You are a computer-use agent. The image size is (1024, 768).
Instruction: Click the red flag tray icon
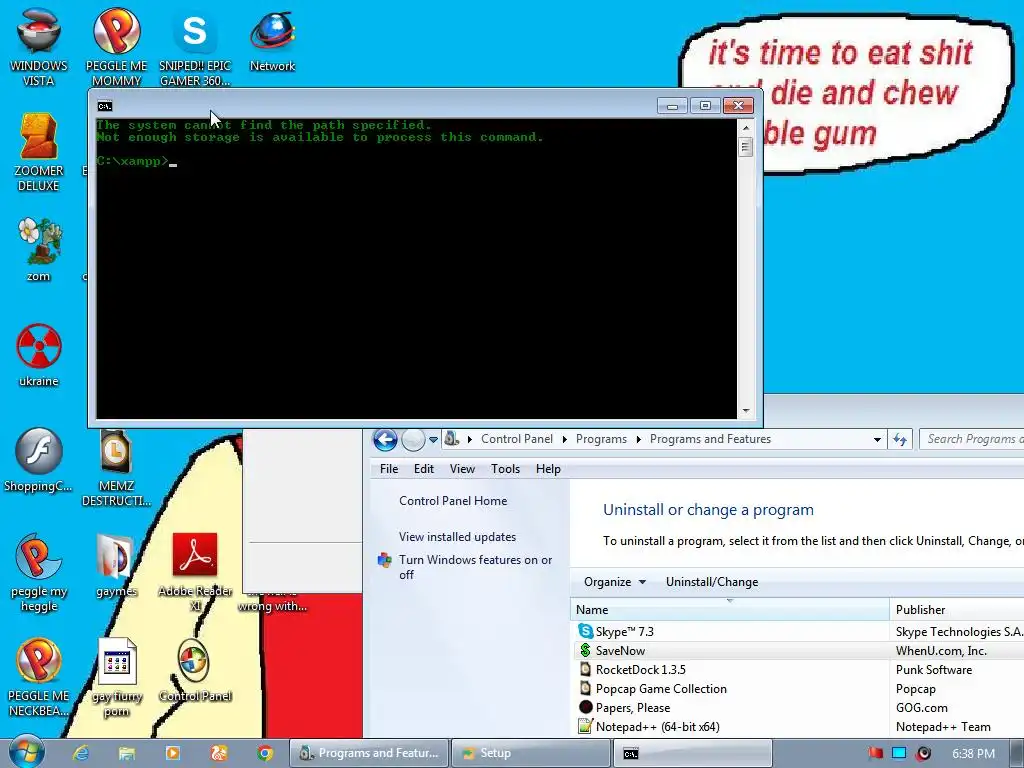pos(876,753)
